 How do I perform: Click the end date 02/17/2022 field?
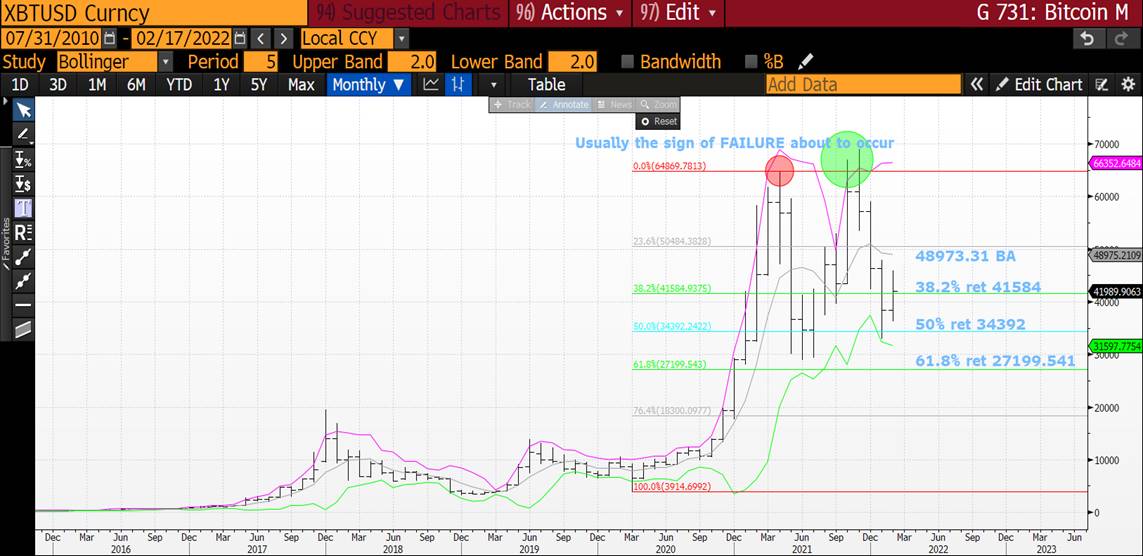[x=182, y=39]
